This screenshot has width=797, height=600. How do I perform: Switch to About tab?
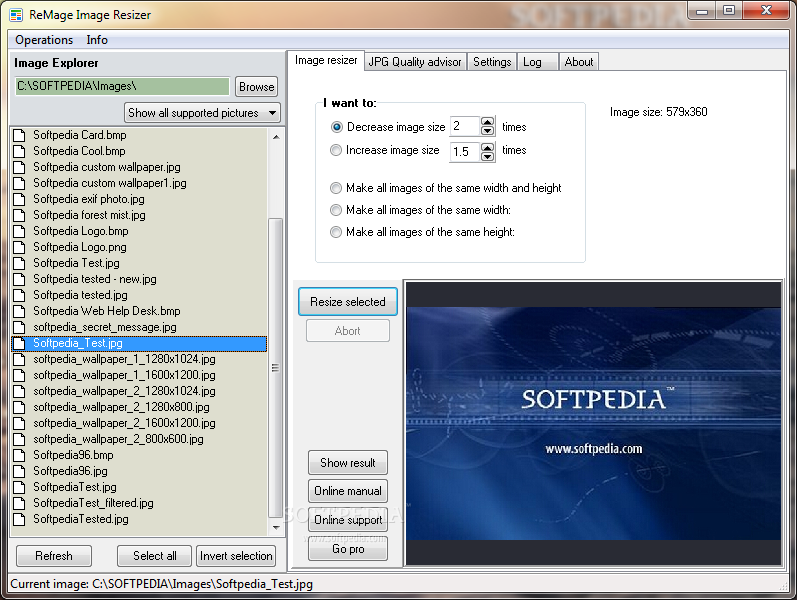point(579,62)
